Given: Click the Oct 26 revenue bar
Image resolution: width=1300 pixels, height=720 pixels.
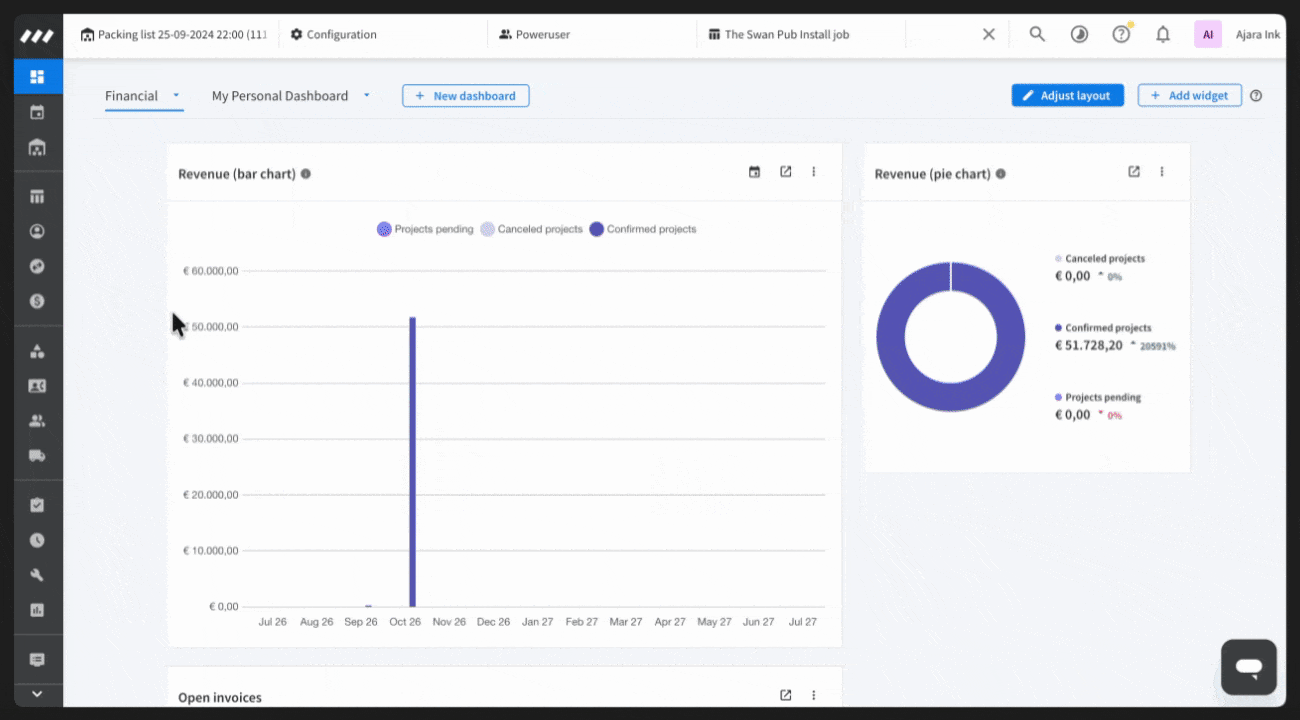Looking at the screenshot, I should 412,461.
